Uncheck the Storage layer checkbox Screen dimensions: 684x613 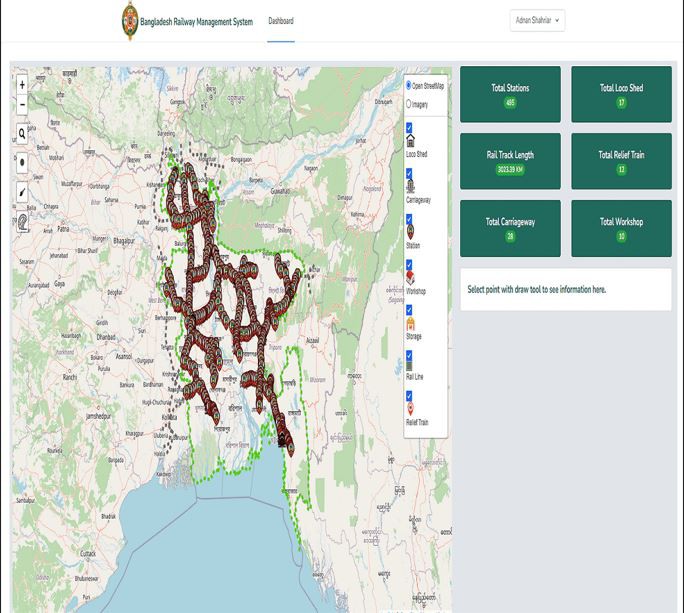[409, 310]
